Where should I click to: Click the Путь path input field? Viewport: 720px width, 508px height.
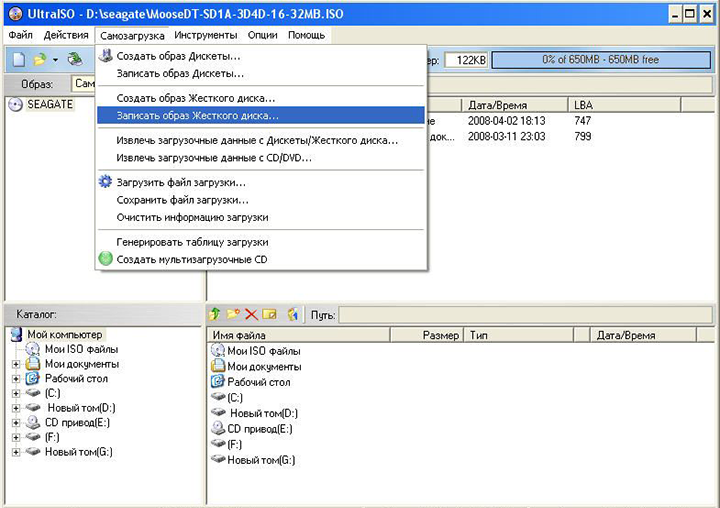click(x=525, y=315)
